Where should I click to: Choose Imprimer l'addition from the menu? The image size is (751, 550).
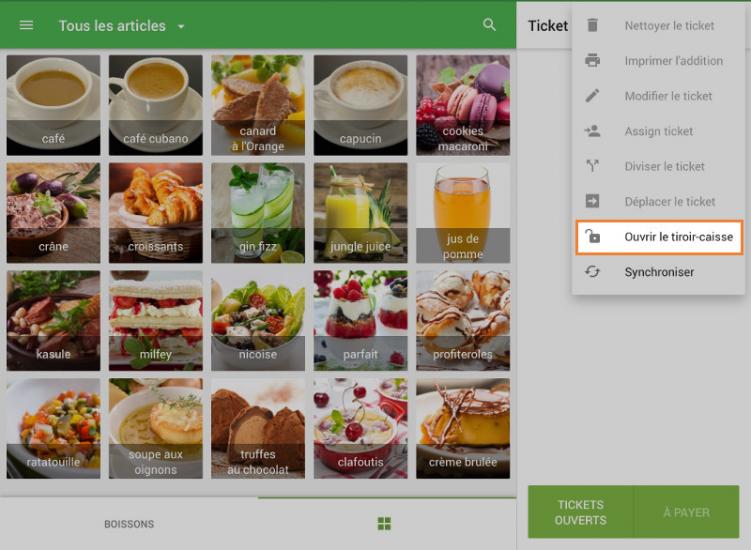[673, 61]
